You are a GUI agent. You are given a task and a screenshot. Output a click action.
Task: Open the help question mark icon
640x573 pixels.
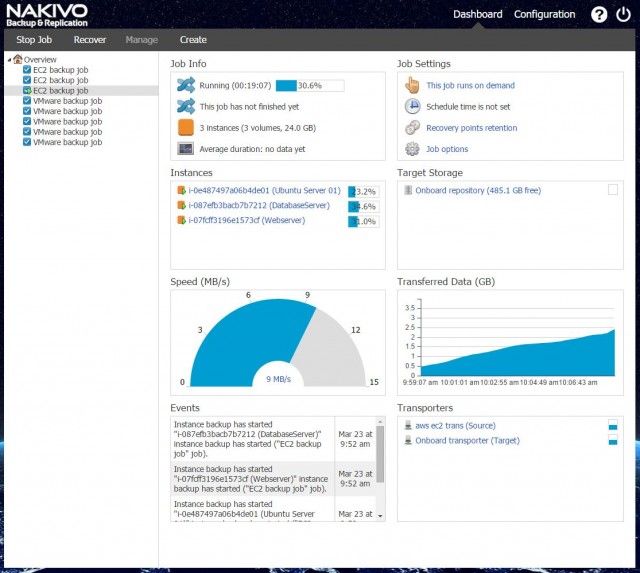[599, 15]
